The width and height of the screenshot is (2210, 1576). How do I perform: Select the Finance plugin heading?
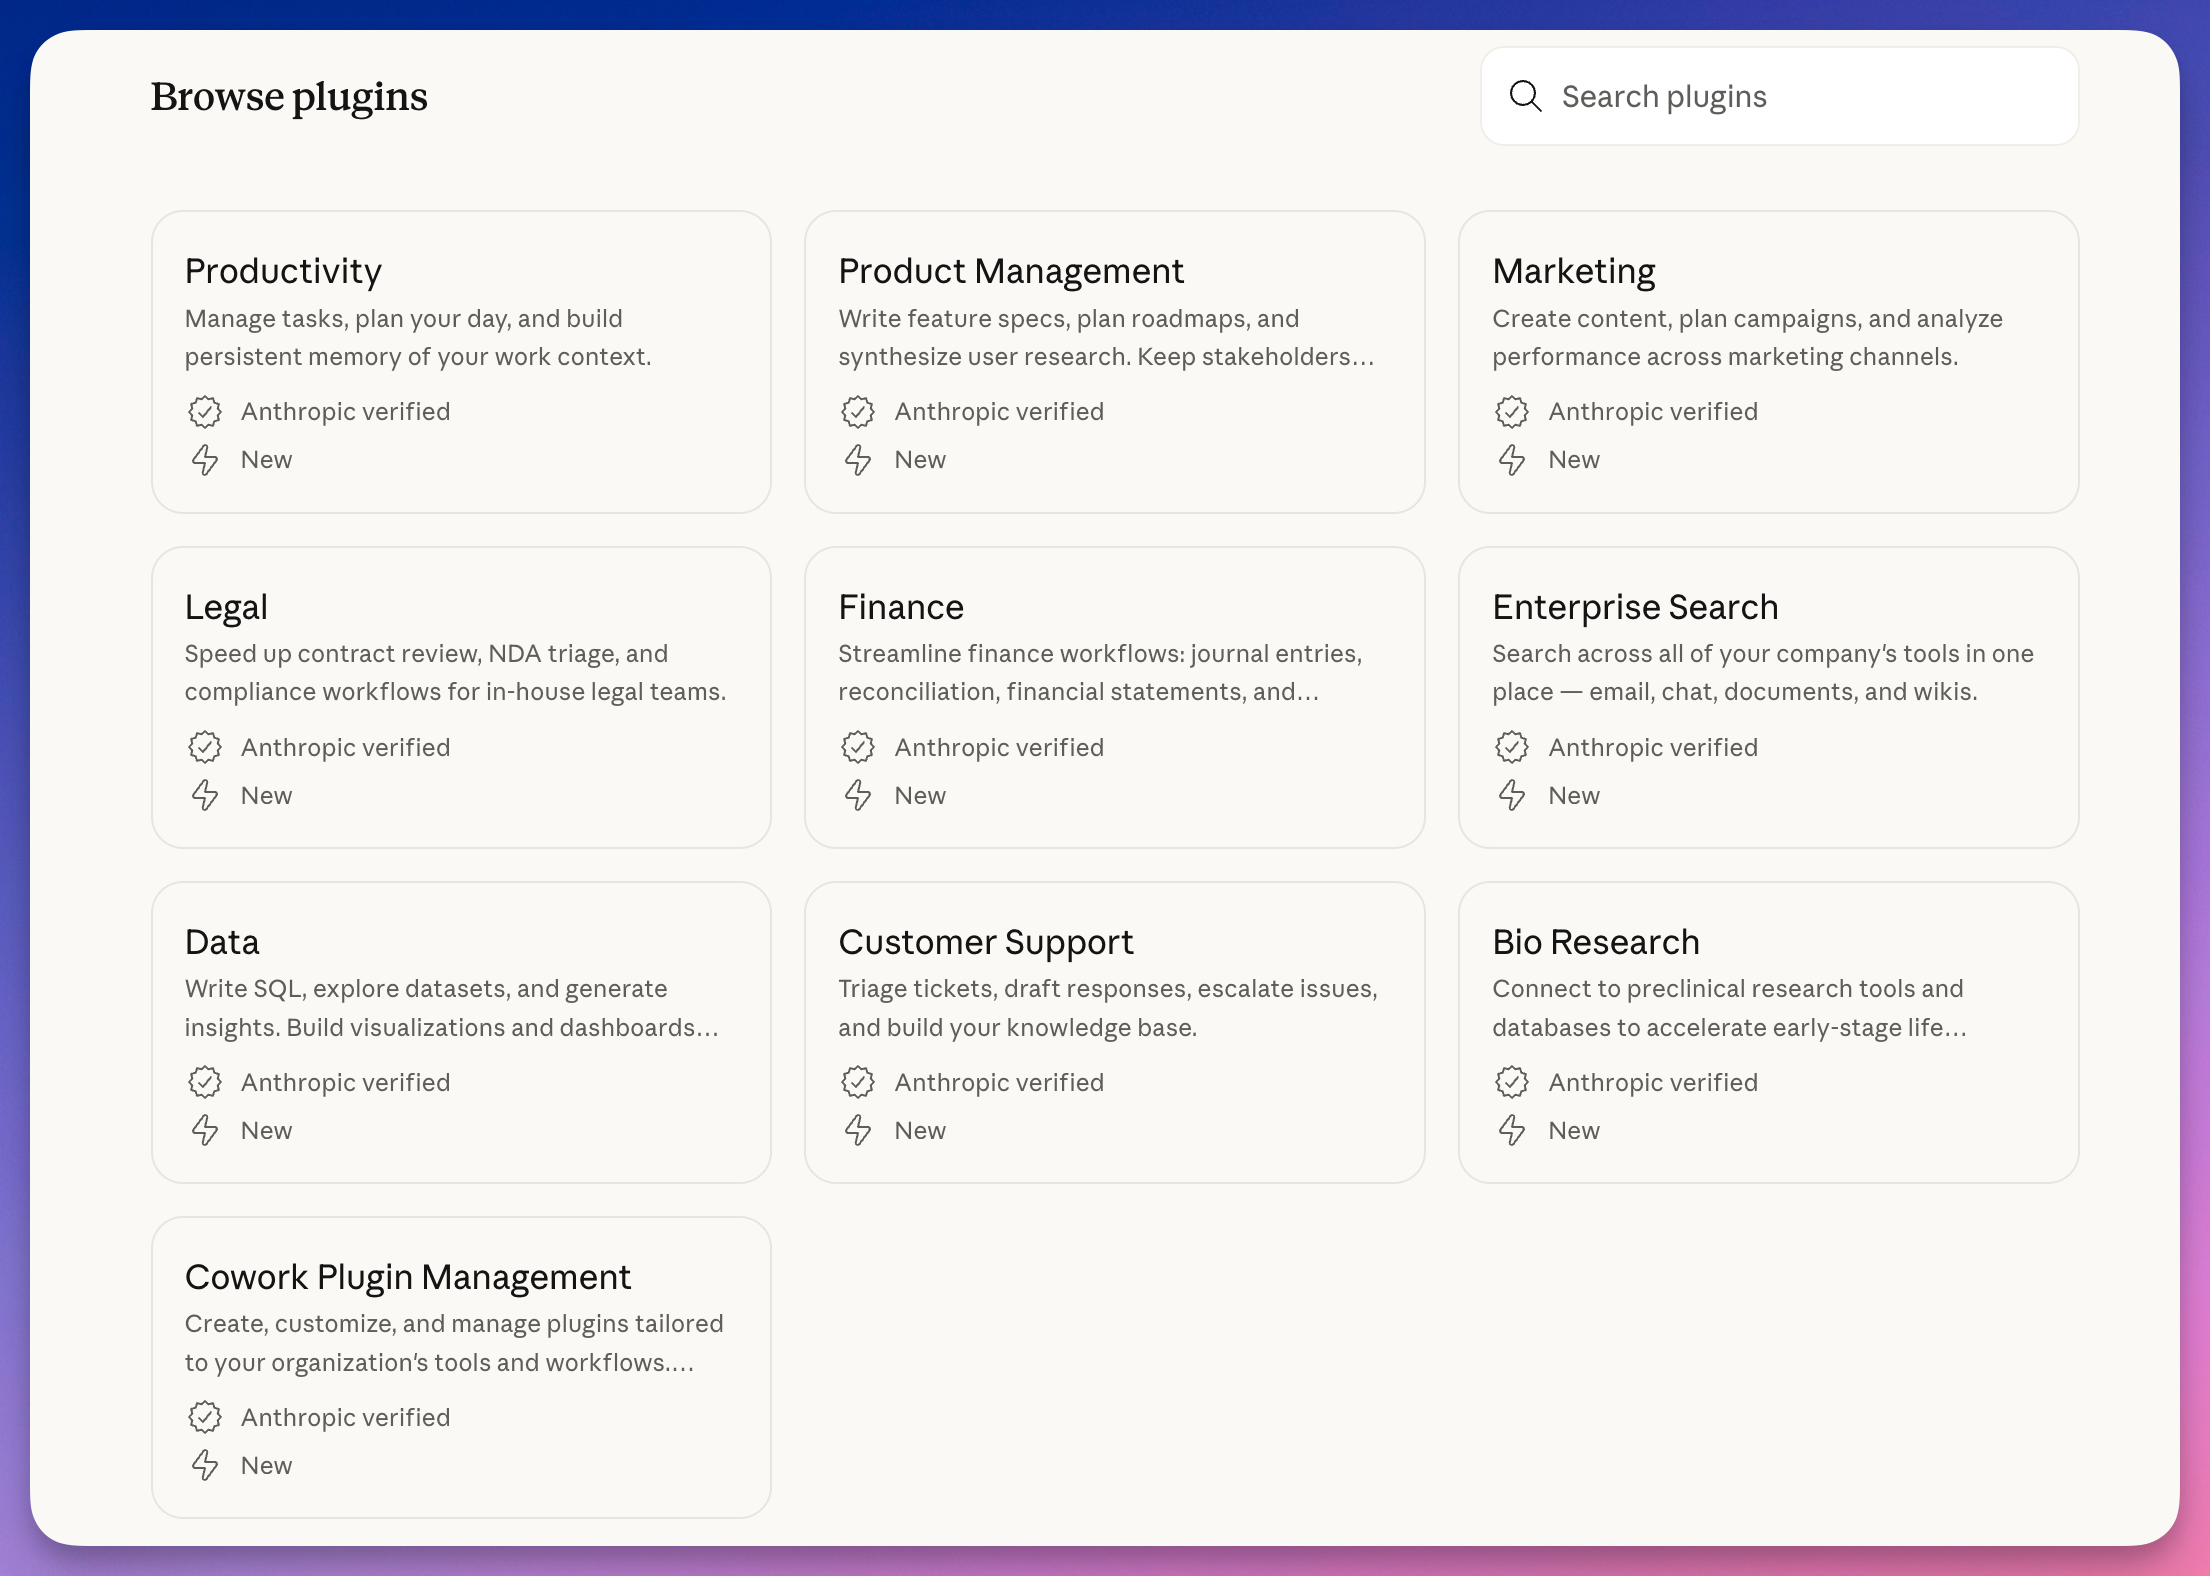900,607
